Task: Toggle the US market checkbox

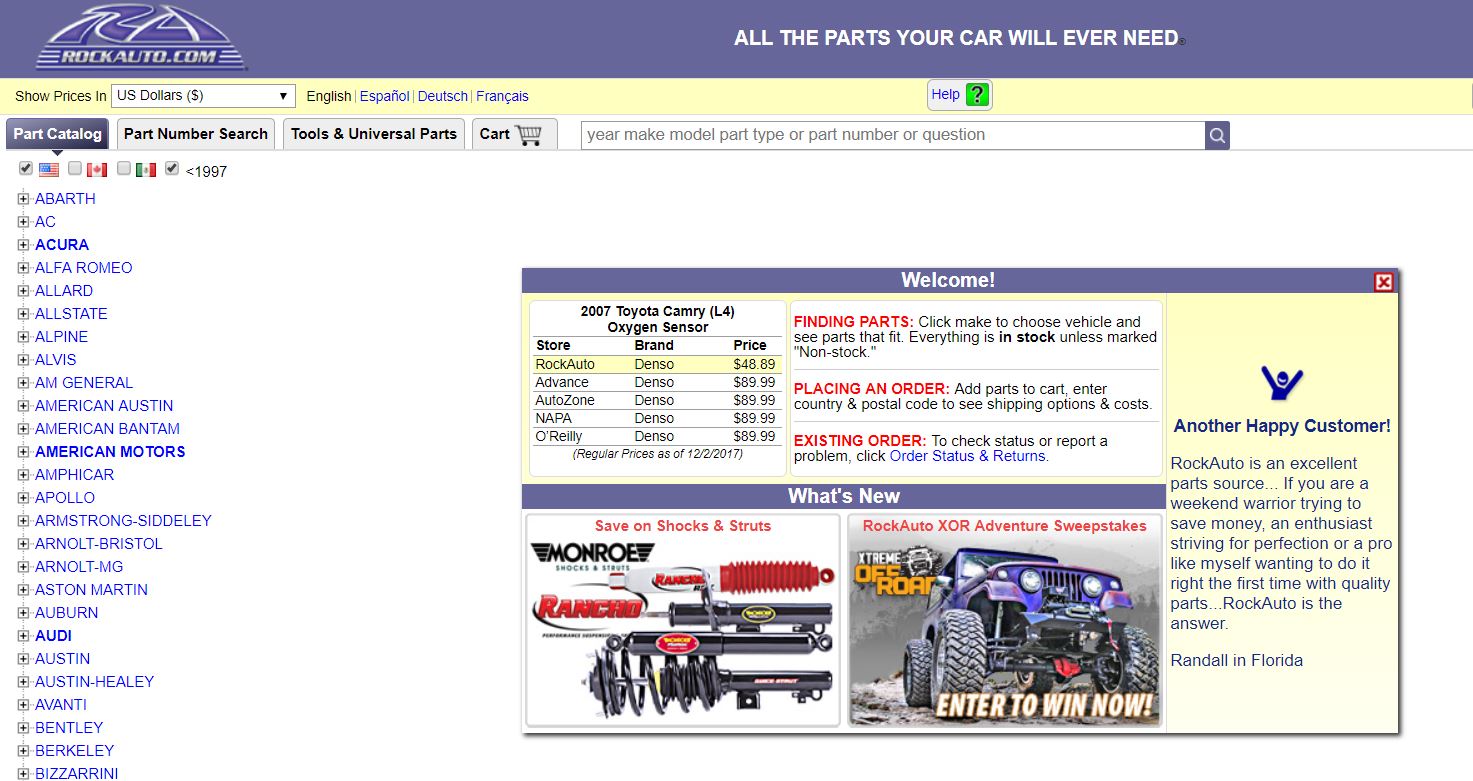Action: tap(26, 168)
